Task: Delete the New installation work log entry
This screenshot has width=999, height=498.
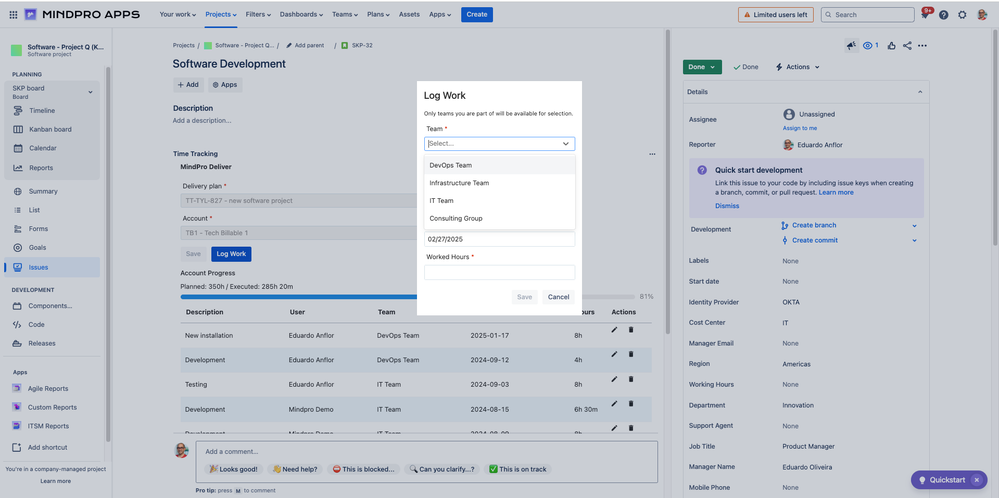Action: 631,329
